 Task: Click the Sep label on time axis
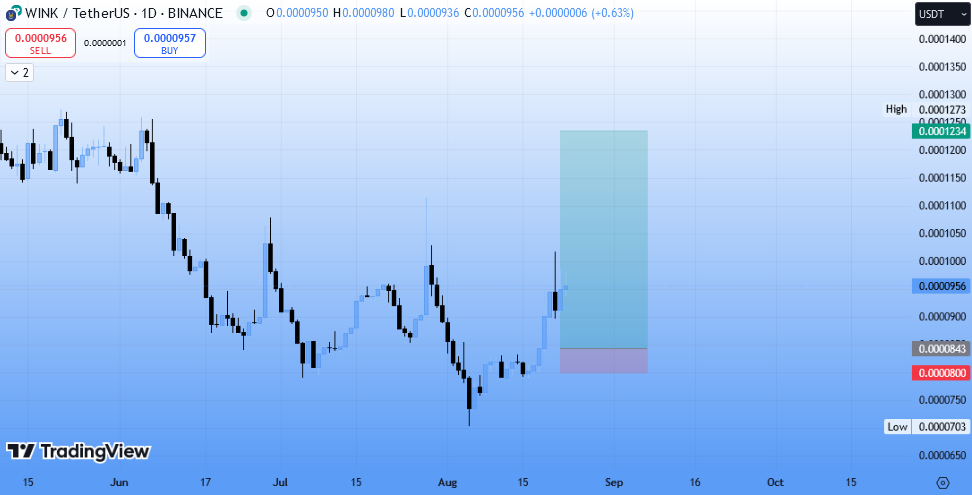click(614, 482)
